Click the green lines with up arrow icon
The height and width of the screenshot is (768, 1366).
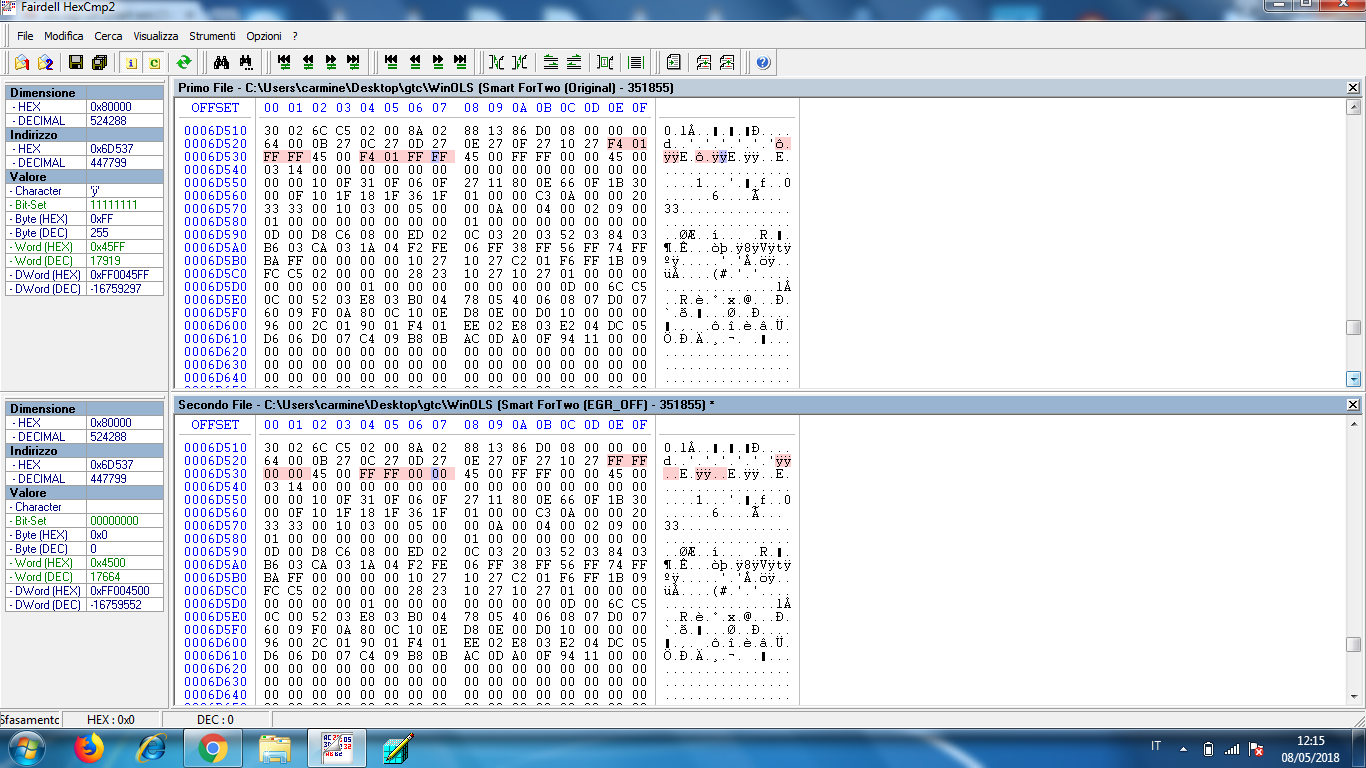coord(551,62)
